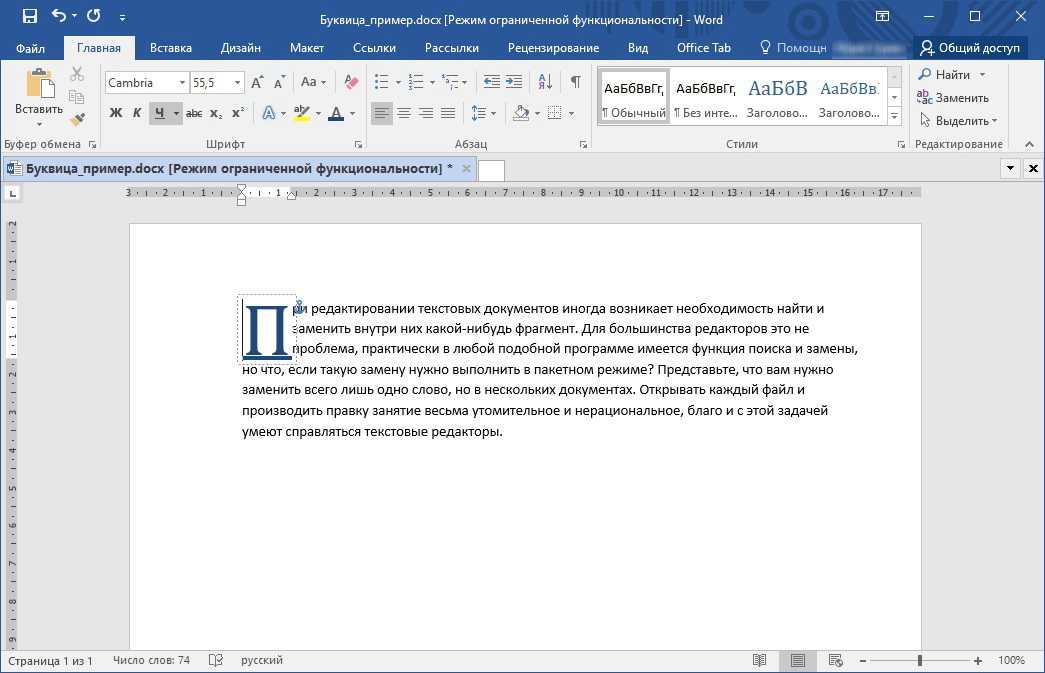This screenshot has width=1045, height=673.
Task: Increase paragraph indent
Action: click(x=514, y=83)
